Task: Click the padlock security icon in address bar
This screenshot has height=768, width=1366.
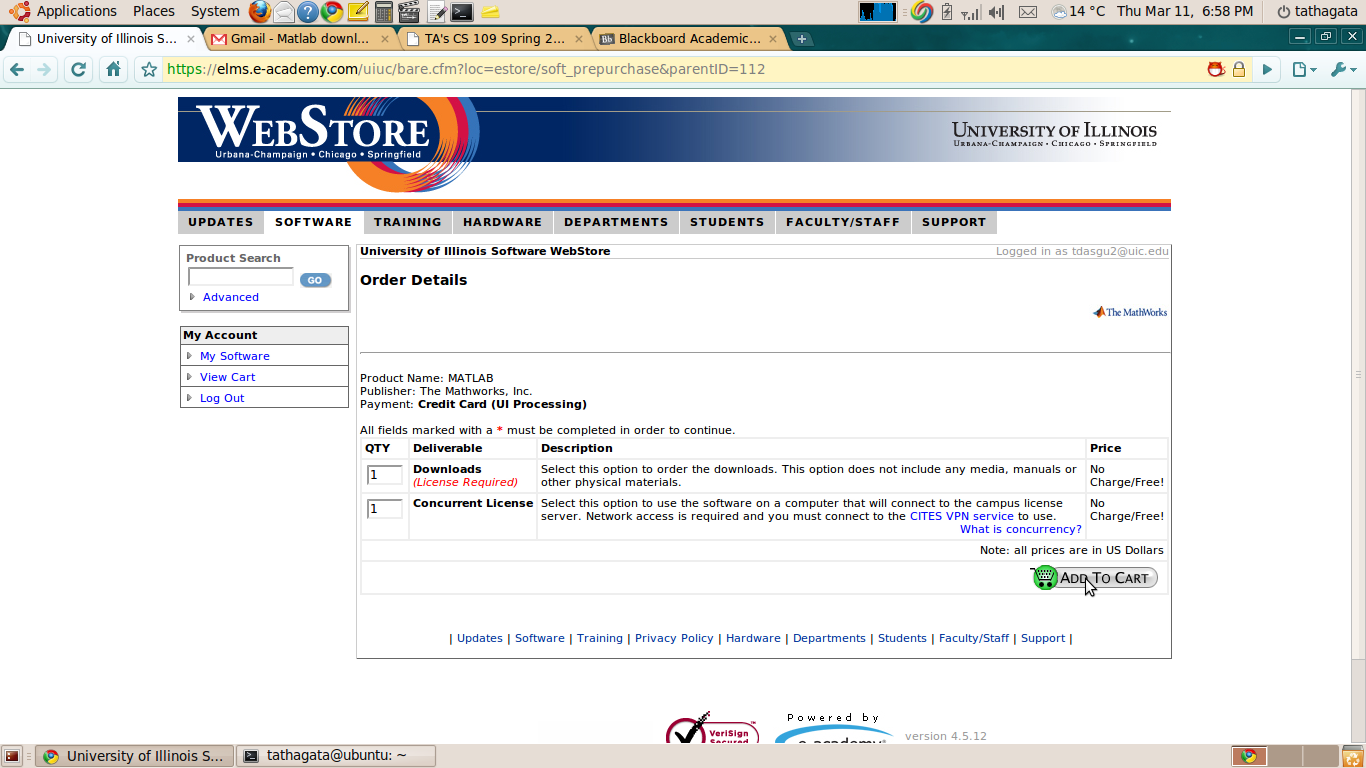Action: pyautogui.click(x=1238, y=70)
